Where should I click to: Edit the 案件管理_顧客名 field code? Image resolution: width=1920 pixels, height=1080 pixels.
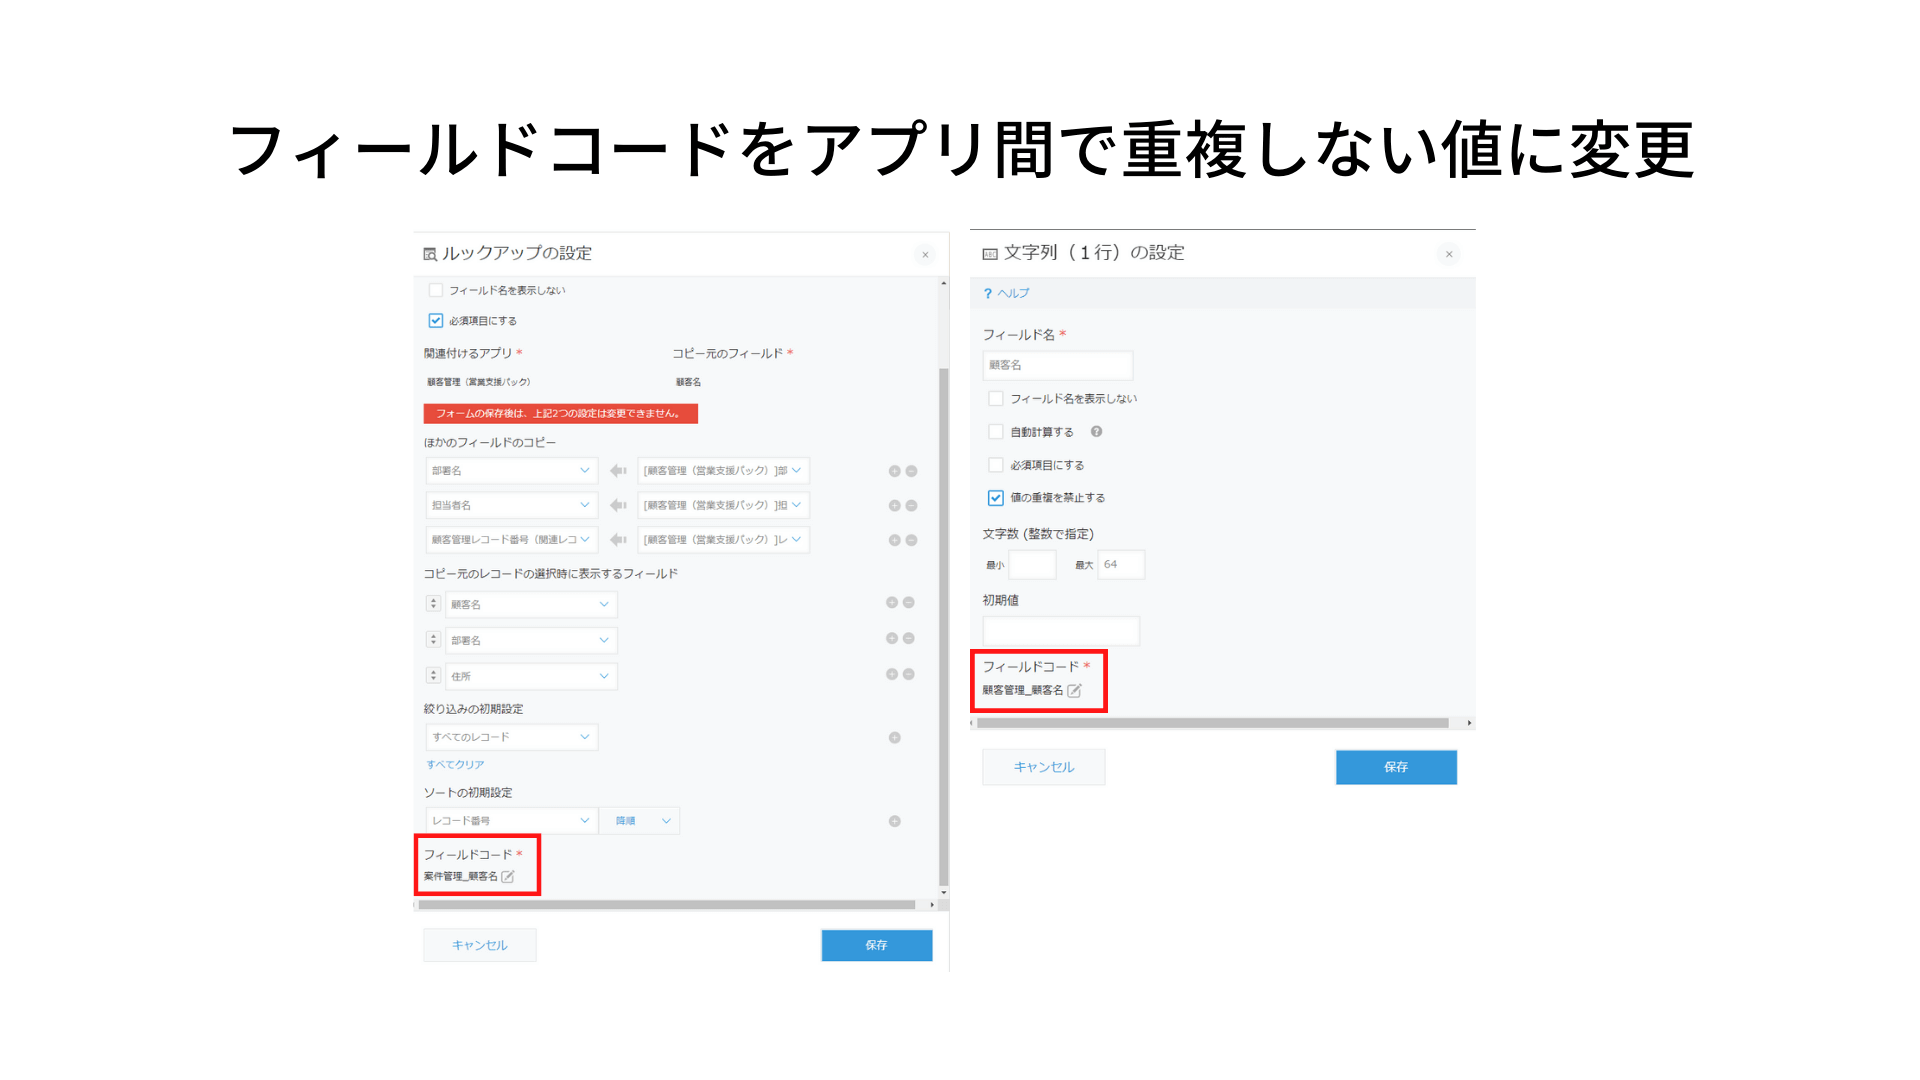click(508, 877)
